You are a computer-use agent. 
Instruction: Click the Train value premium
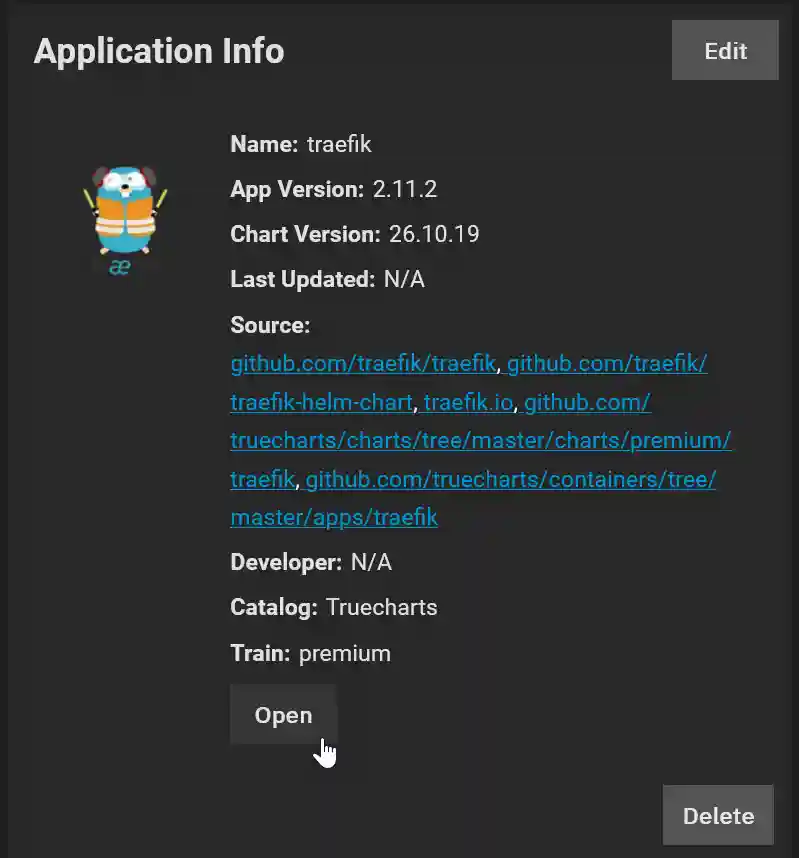tap(344, 653)
